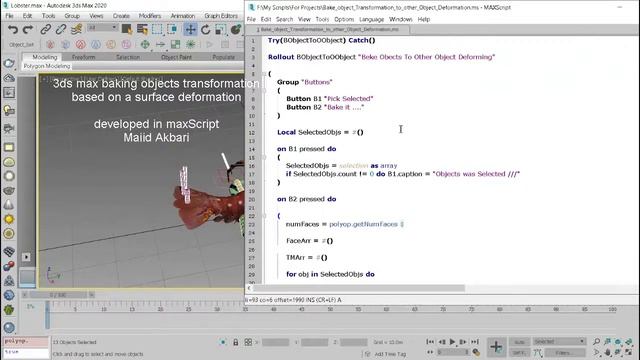
Task: Select the Select Object tool
Action: [127, 29]
